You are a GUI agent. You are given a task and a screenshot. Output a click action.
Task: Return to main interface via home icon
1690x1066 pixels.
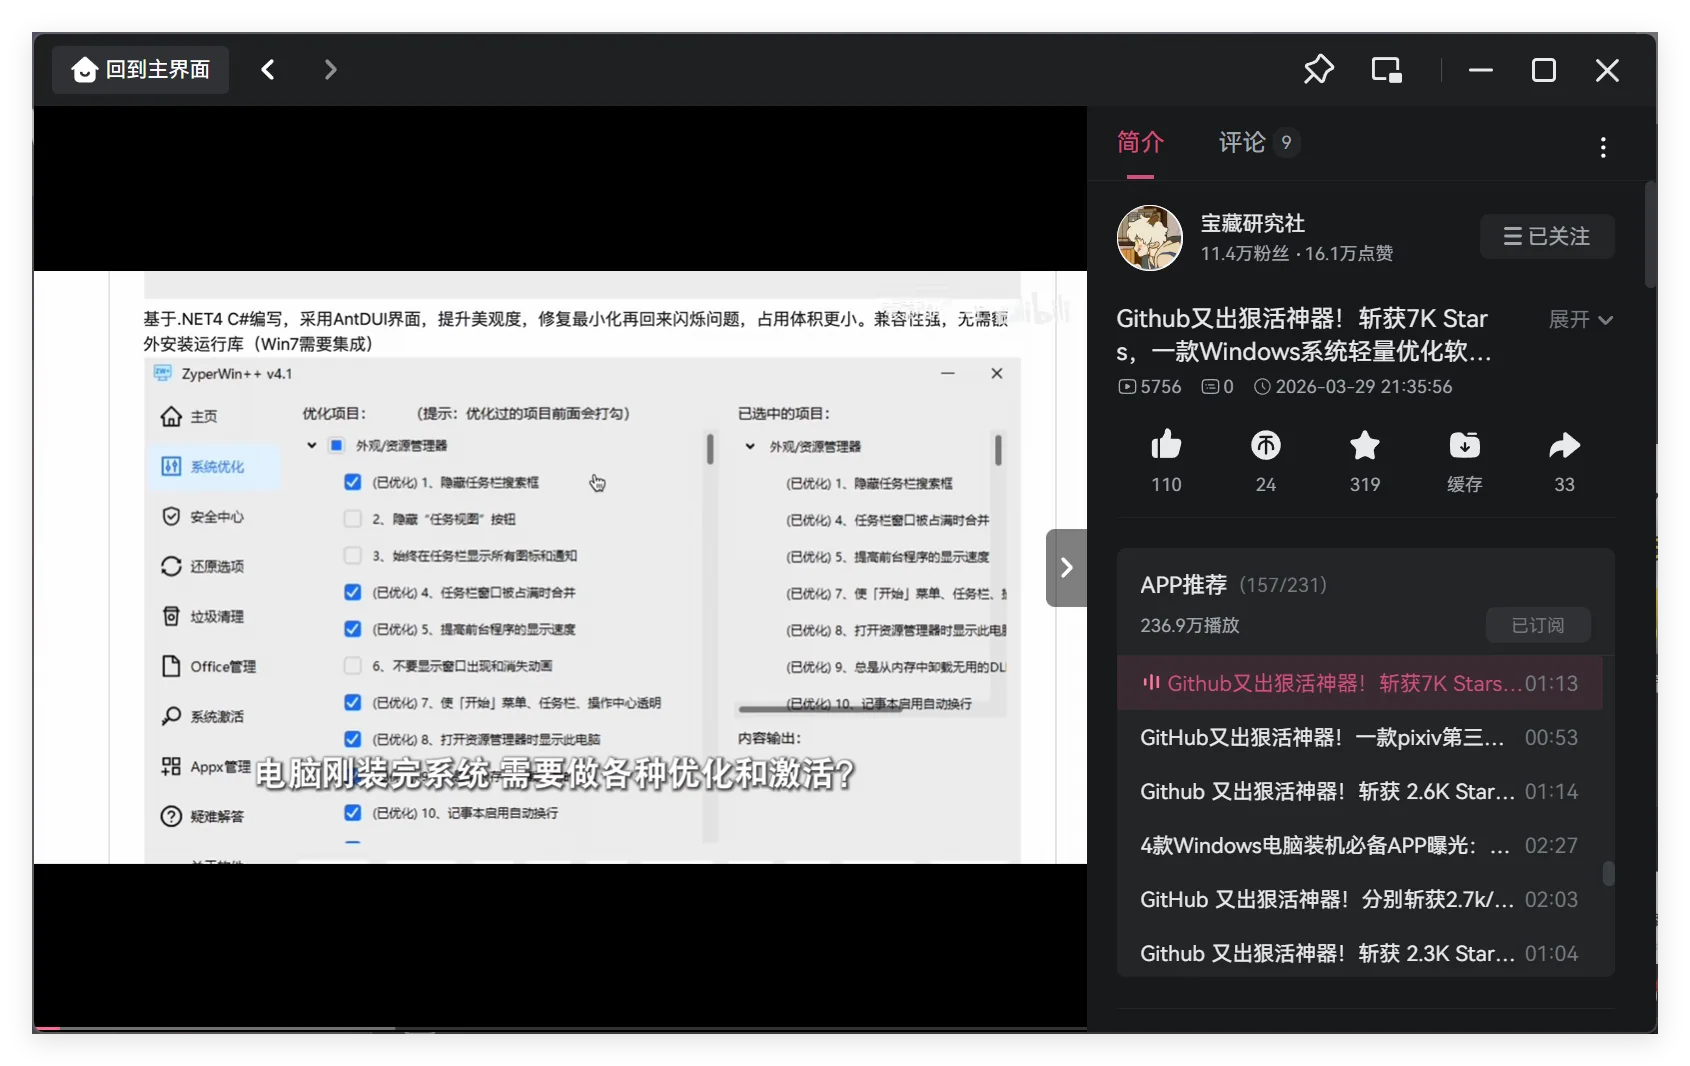(140, 70)
